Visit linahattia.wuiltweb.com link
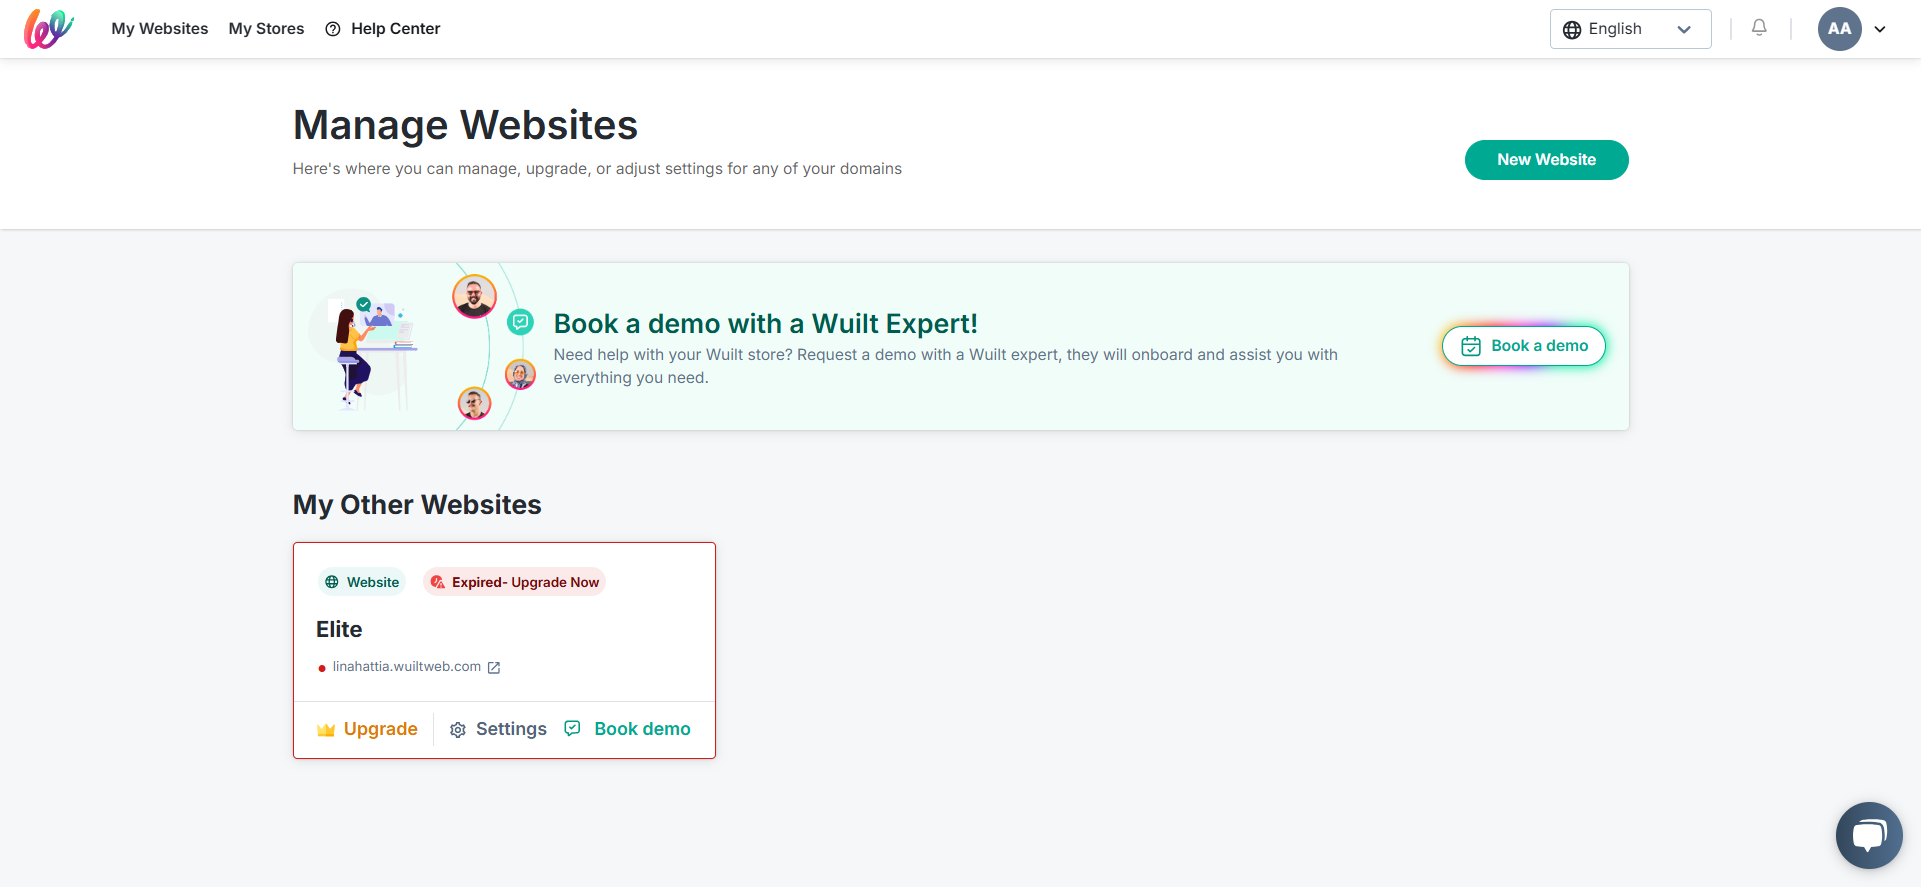 tap(407, 667)
